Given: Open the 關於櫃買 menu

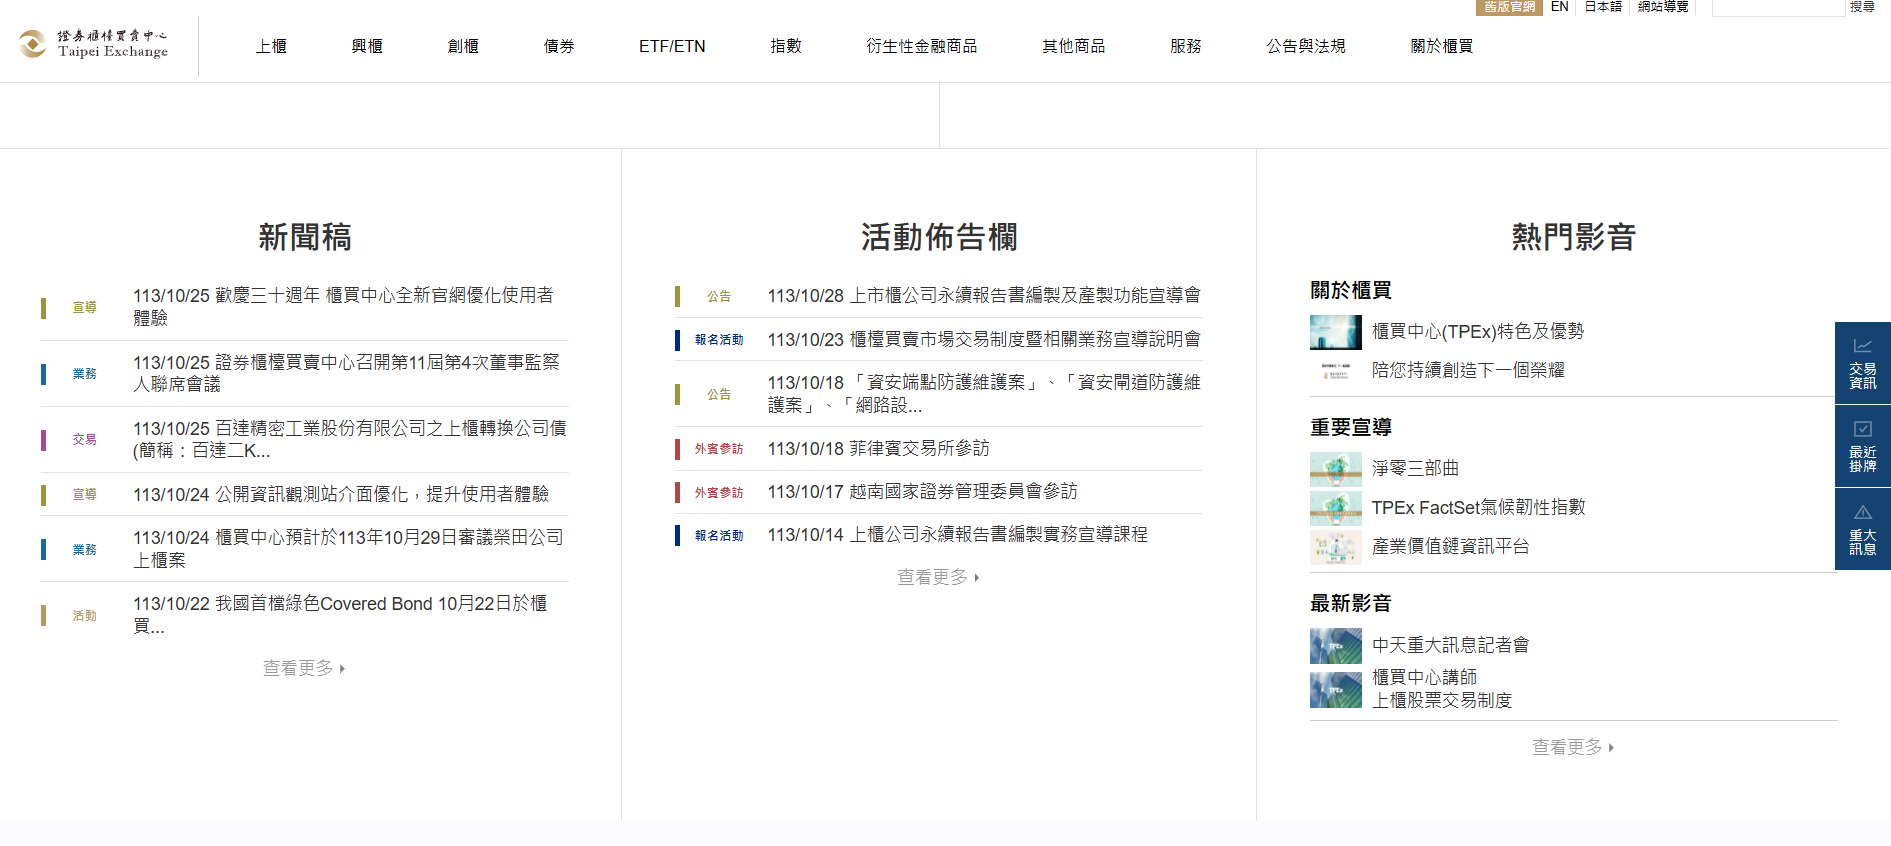Looking at the screenshot, I should (1442, 46).
